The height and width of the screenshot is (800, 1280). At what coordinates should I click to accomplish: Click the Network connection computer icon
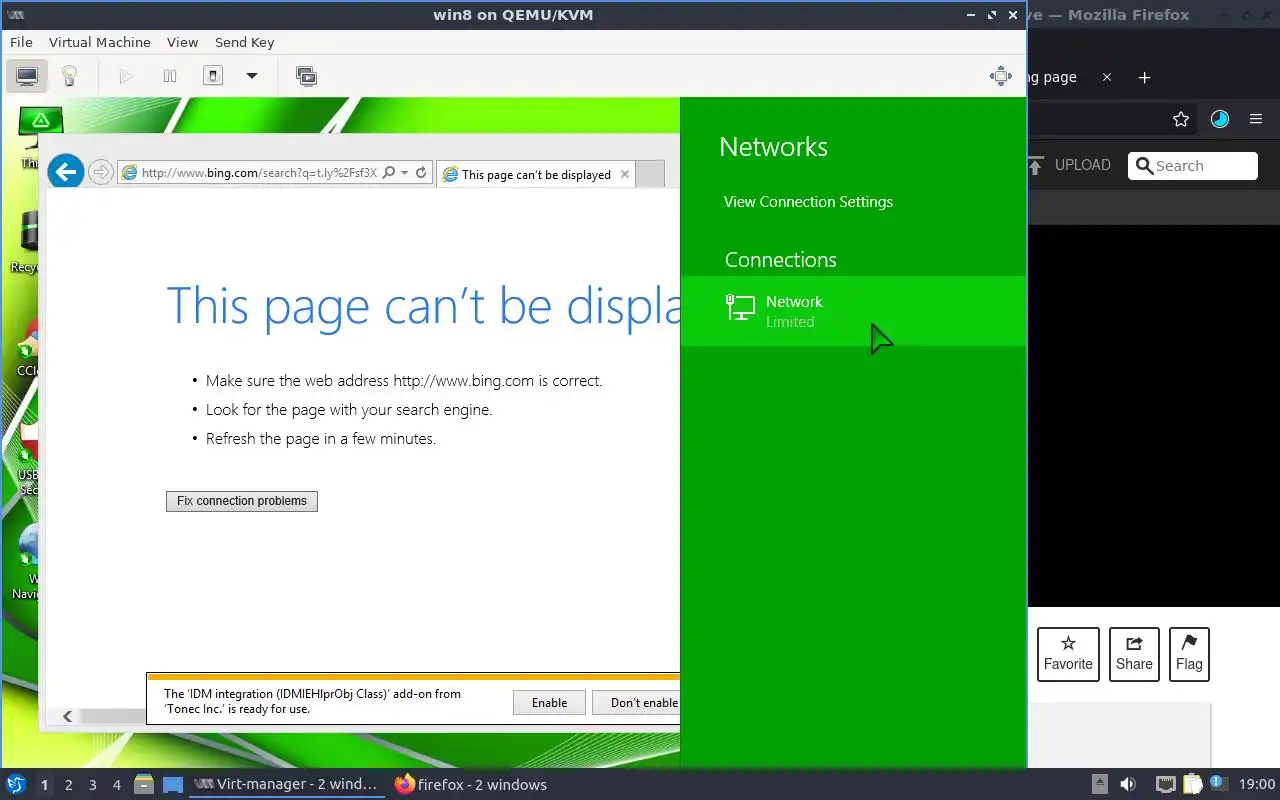point(740,308)
